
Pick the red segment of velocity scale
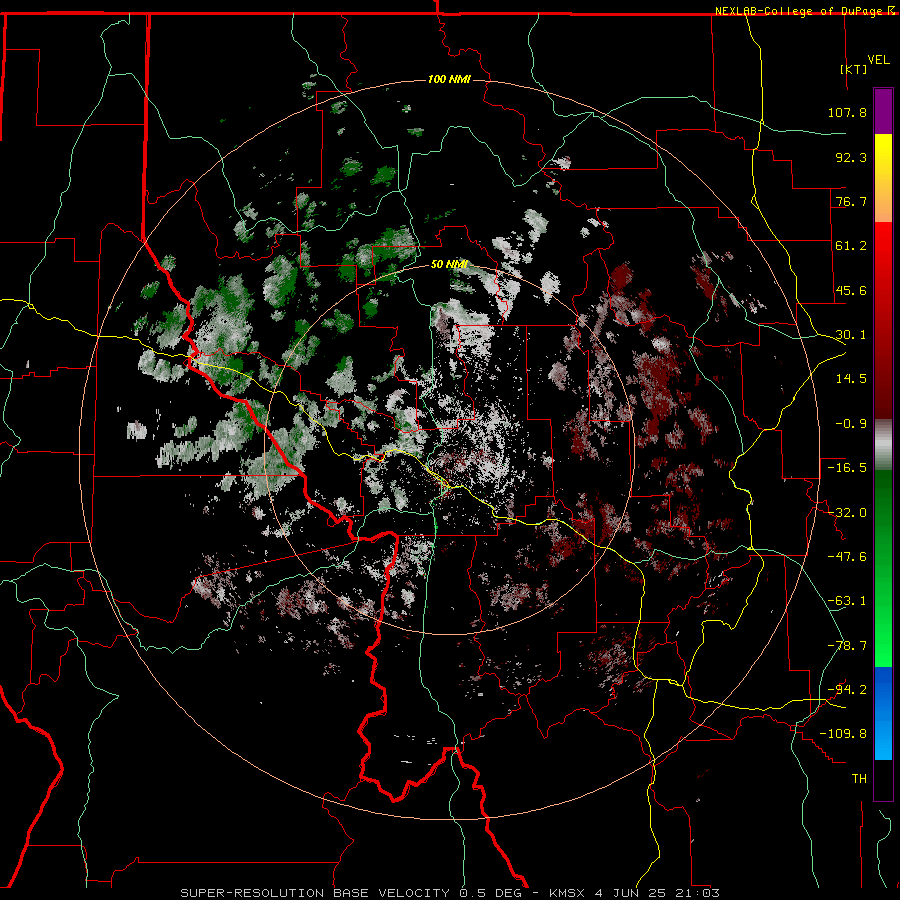(x=883, y=320)
